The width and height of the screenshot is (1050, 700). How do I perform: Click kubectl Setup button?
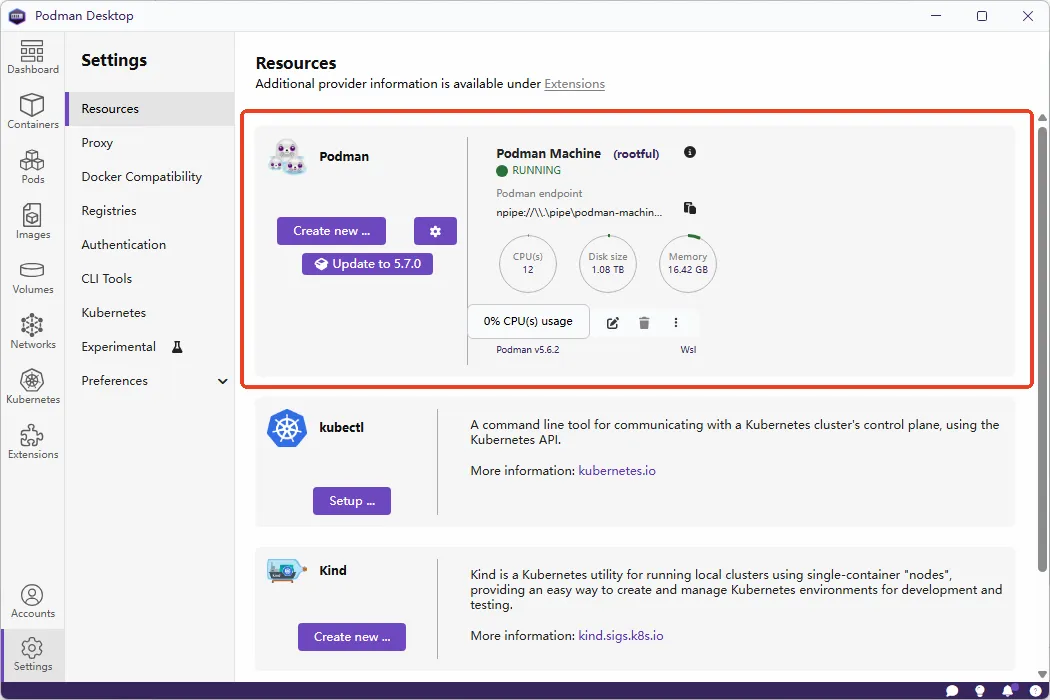[x=352, y=501]
